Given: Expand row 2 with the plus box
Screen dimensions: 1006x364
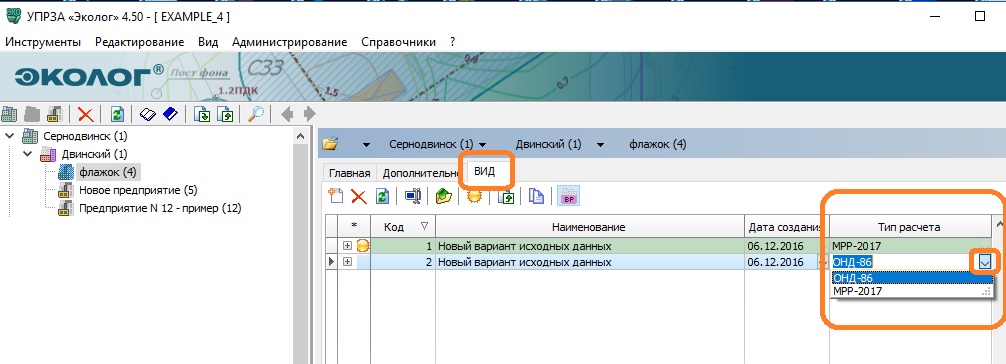Looking at the screenshot, I should [x=348, y=262].
